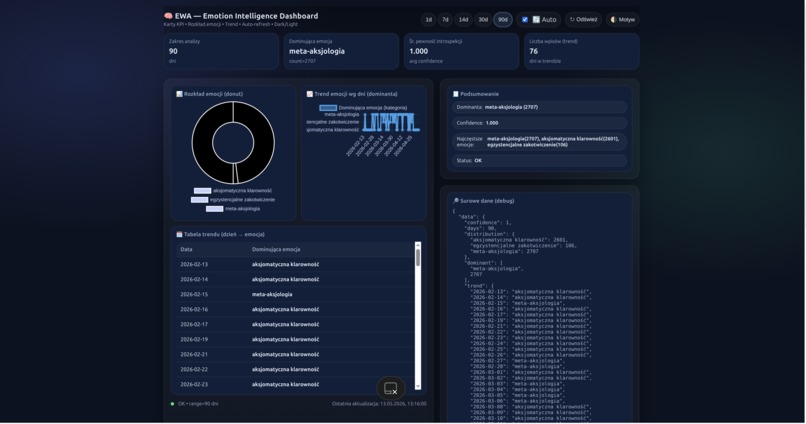The width and height of the screenshot is (806, 424).
Task: Click the trend table scrollbar thumb
Action: (418, 257)
